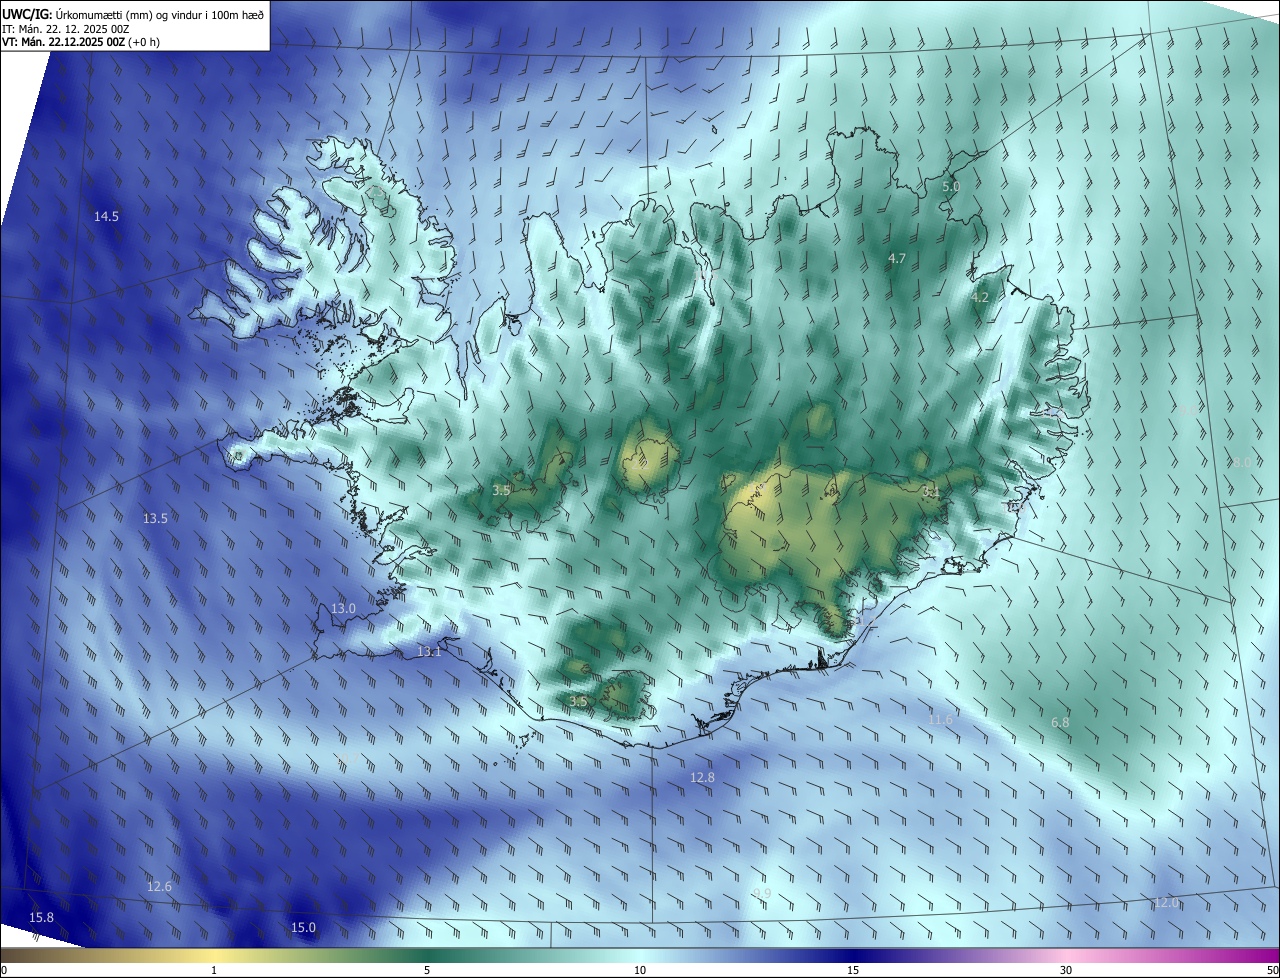Select the 13.1 value label
1280x978 pixels.
(x=429, y=652)
